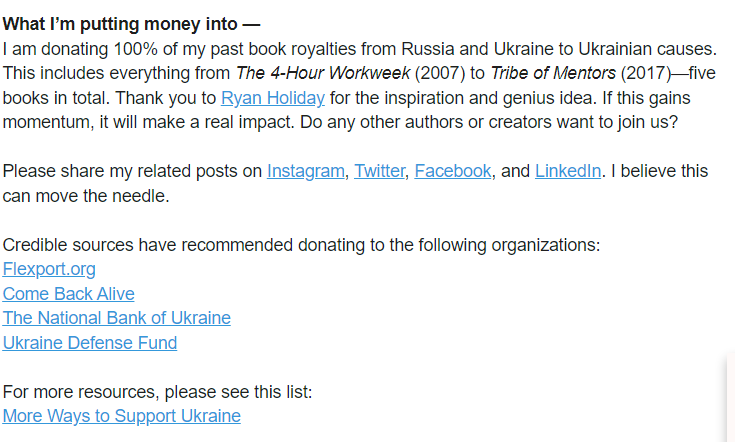Viewport: 735px width, 442px height.
Task: Open the Ukraine Defense Fund link
Action: tap(90, 343)
